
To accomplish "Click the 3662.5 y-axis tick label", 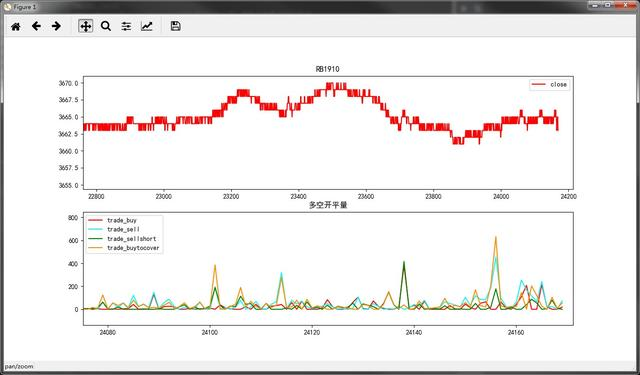I will [69, 134].
